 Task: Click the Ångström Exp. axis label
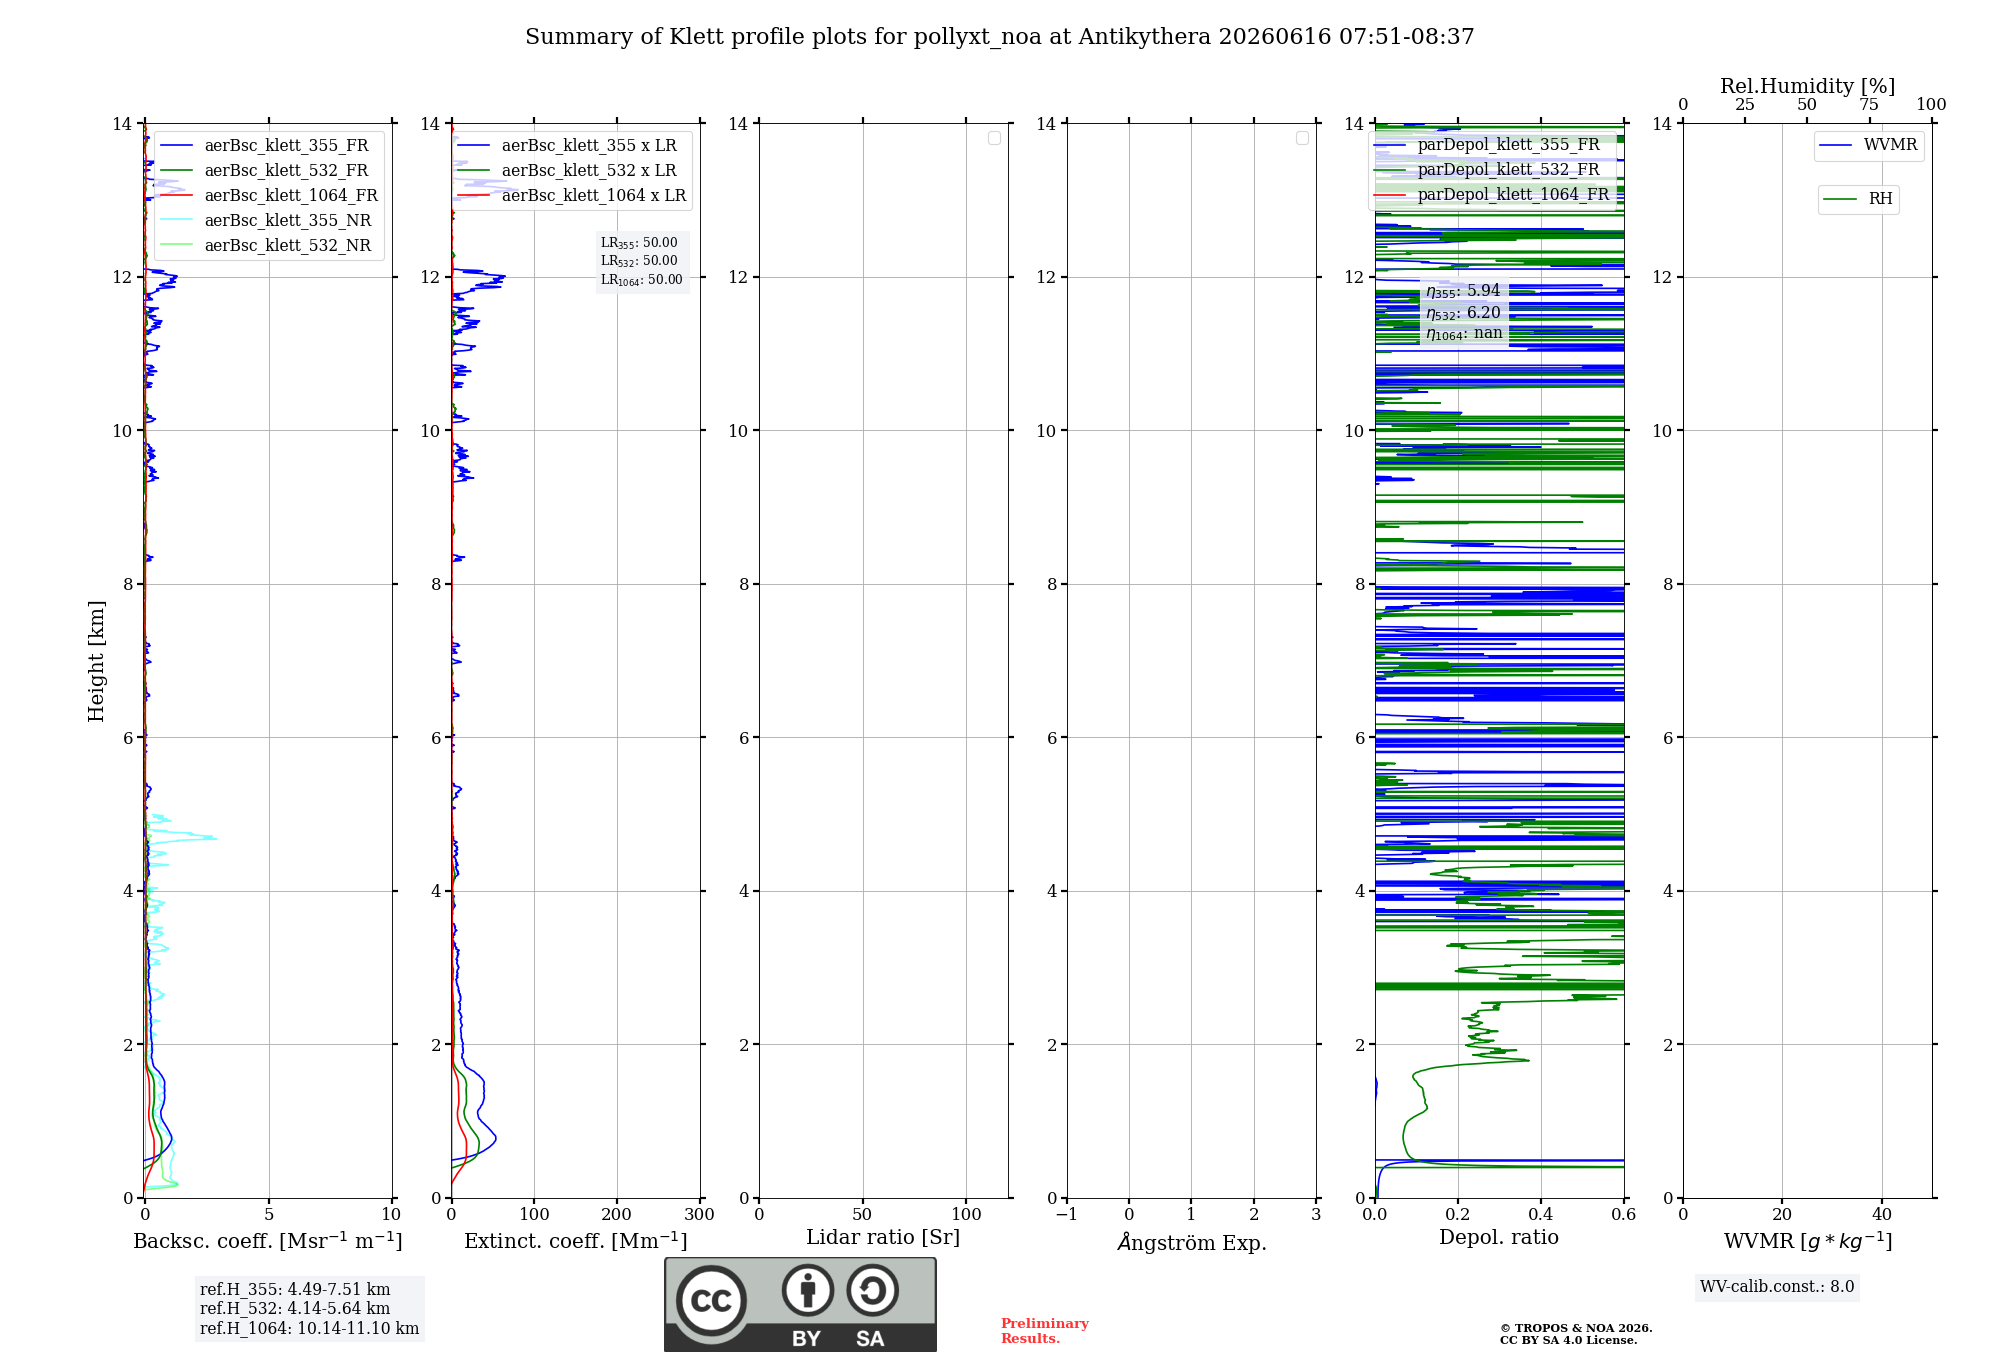point(1192,1242)
